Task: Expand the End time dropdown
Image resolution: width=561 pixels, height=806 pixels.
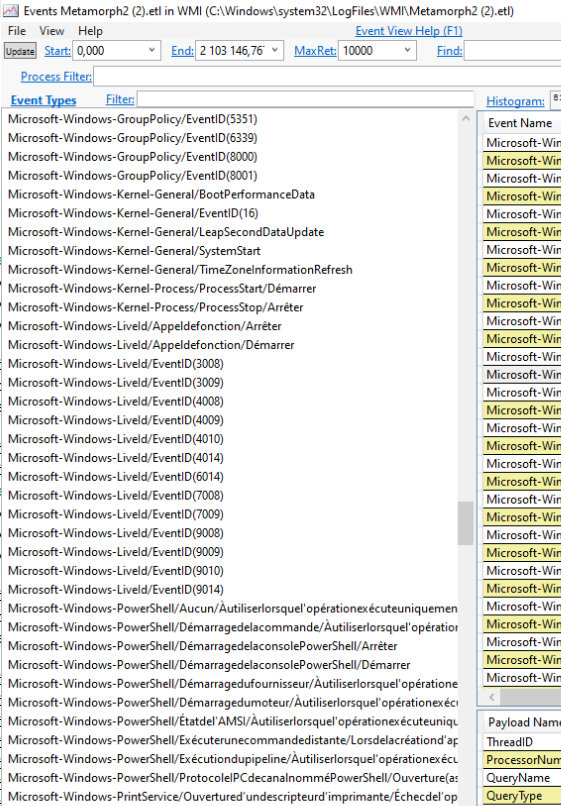Action: tap(275, 50)
